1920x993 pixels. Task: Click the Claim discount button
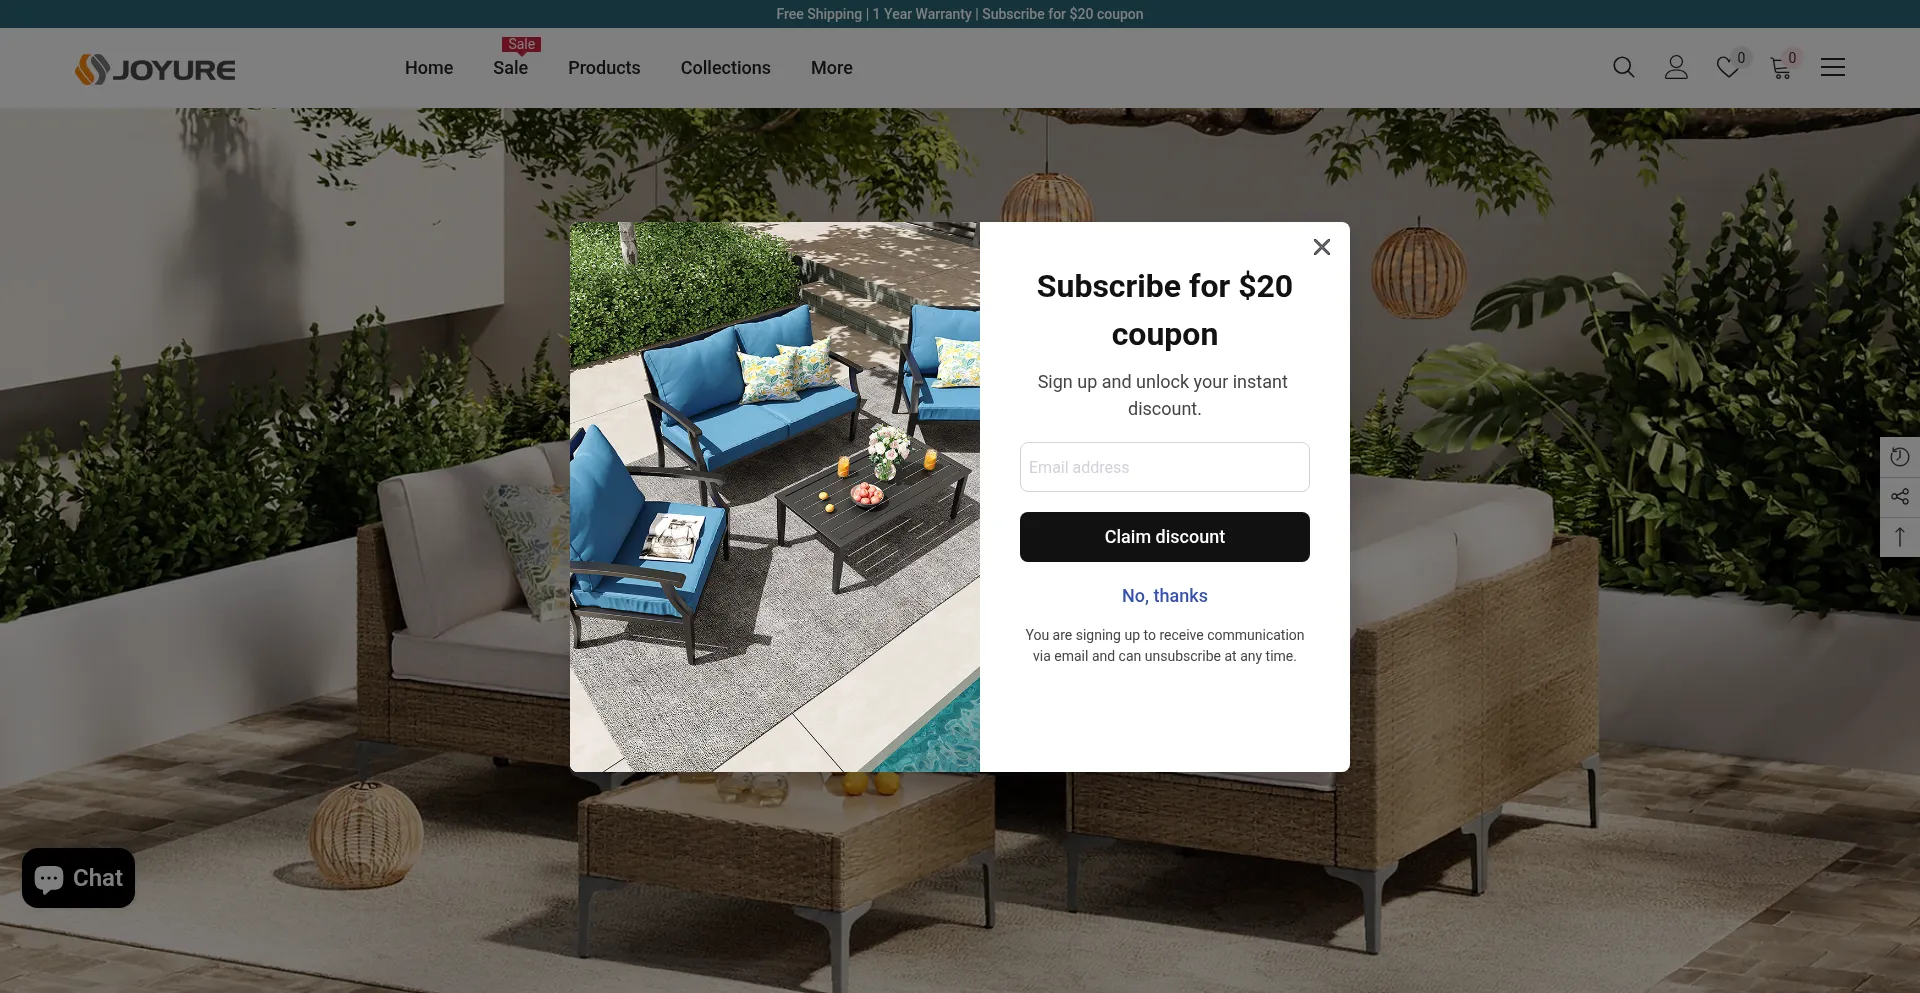[1165, 537]
